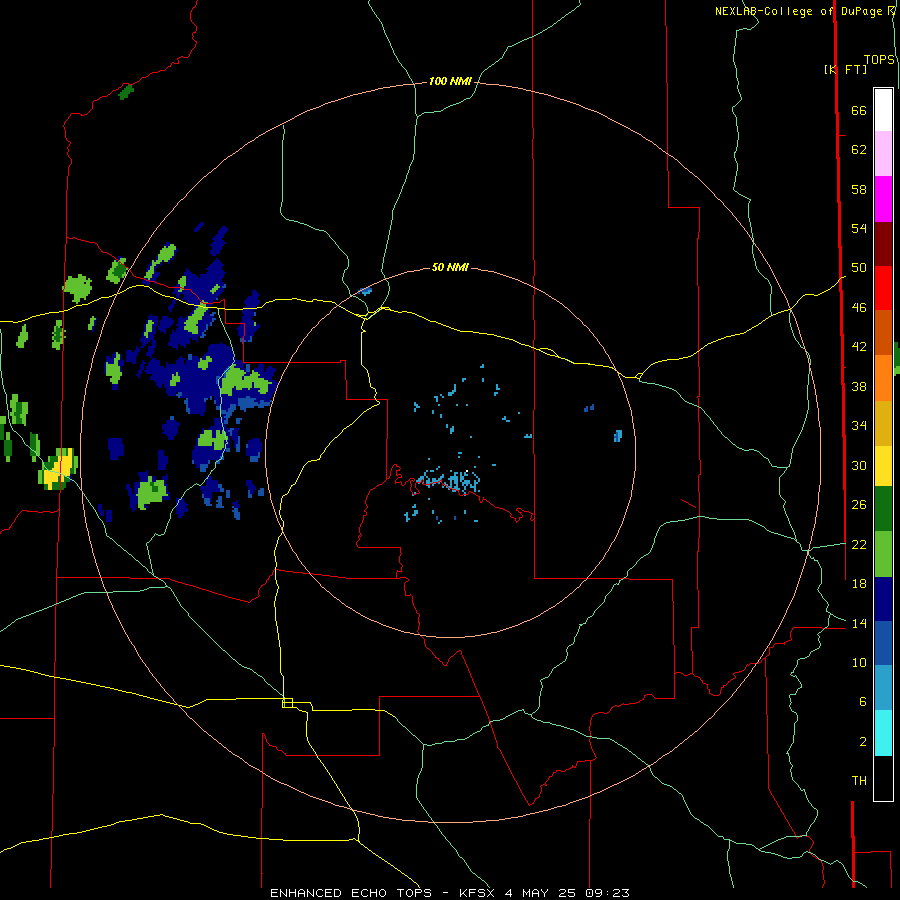Click the legend value 54

[859, 228]
